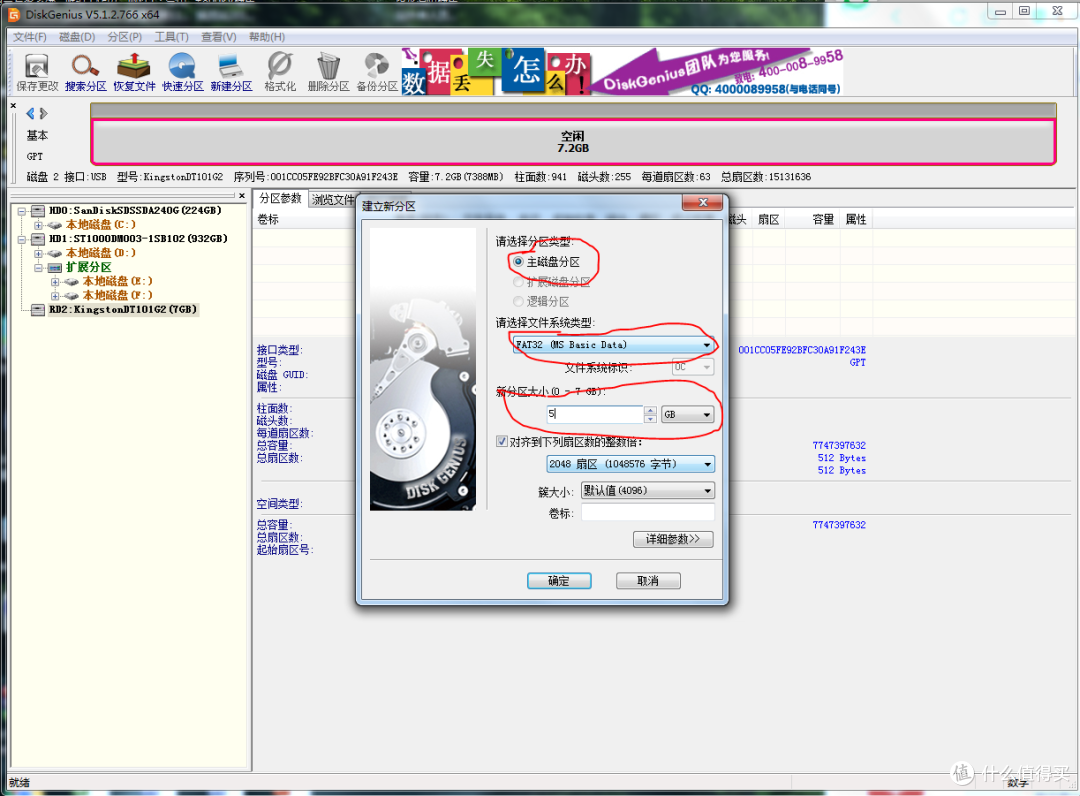This screenshot has height=796, width=1080.
Task: Click the partition size input field
Action: 594,415
